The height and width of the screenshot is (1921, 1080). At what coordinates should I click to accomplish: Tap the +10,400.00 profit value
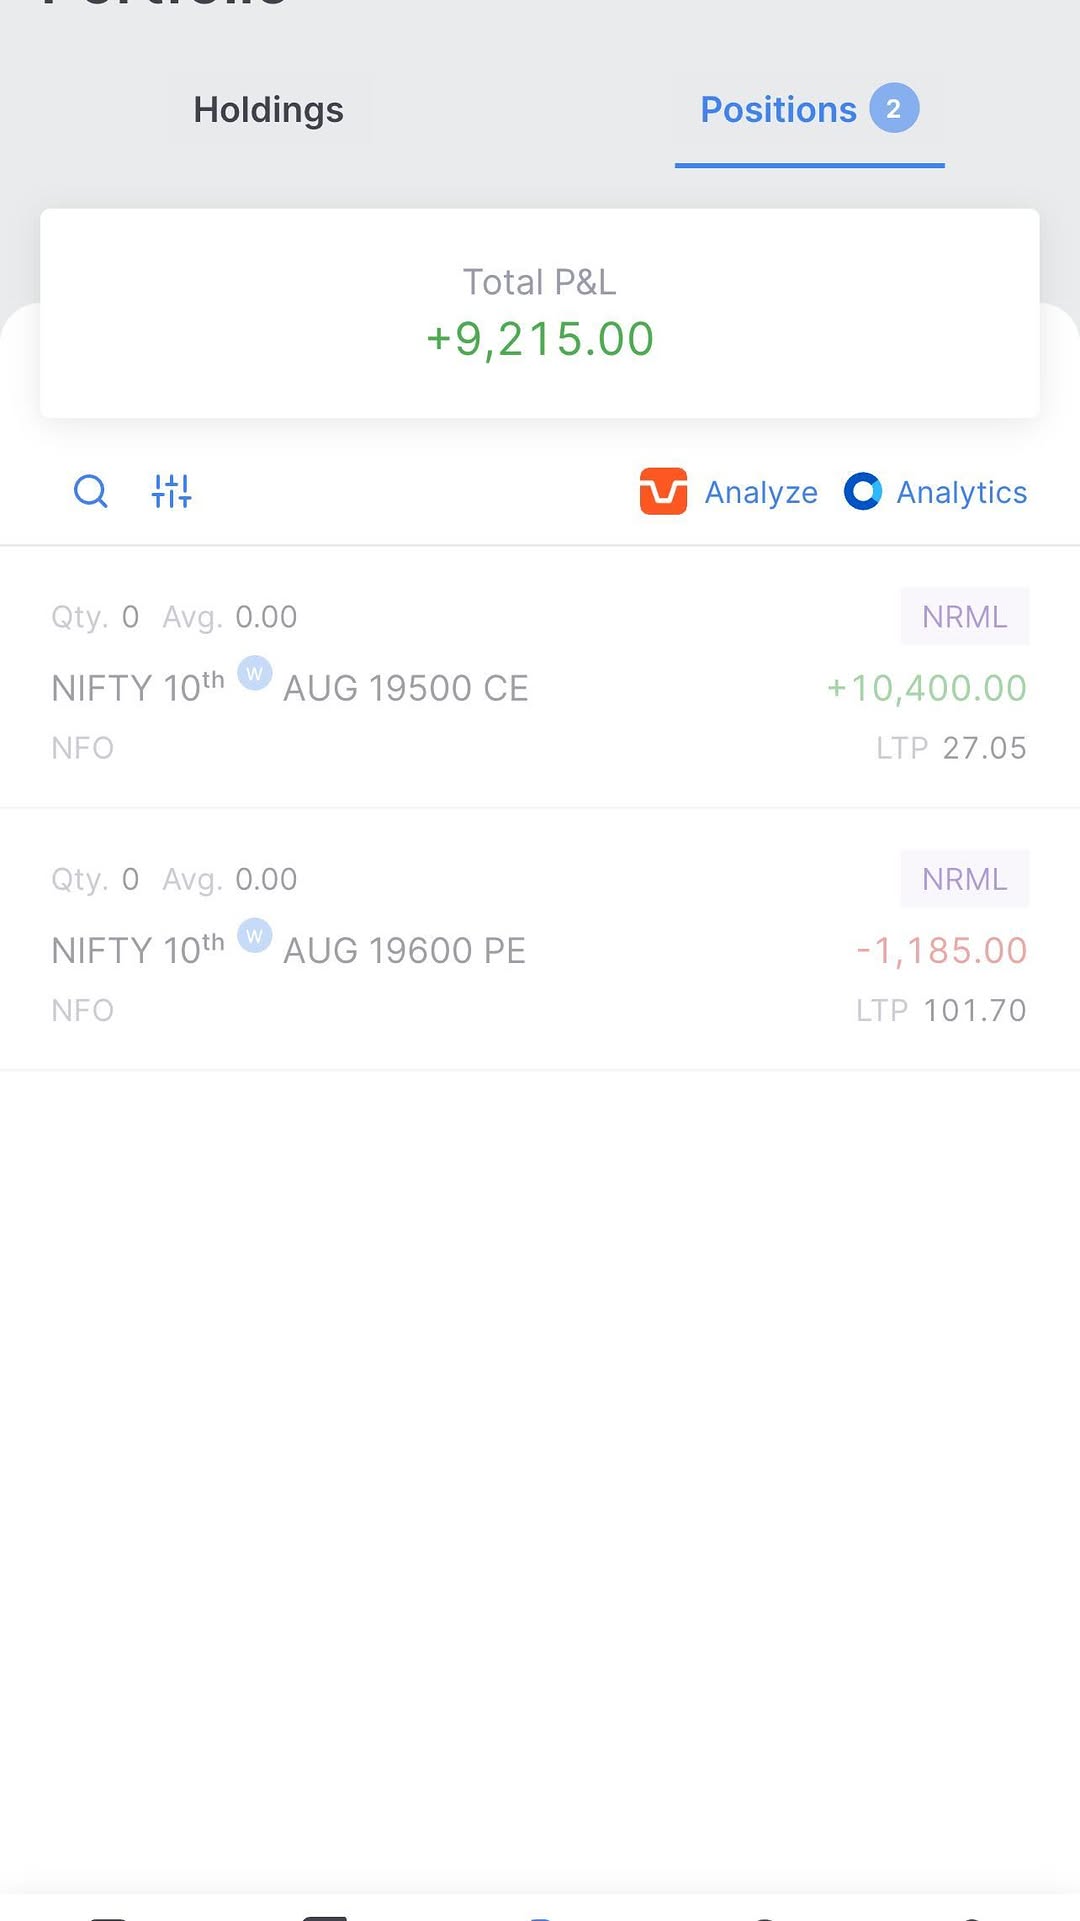[x=927, y=688]
